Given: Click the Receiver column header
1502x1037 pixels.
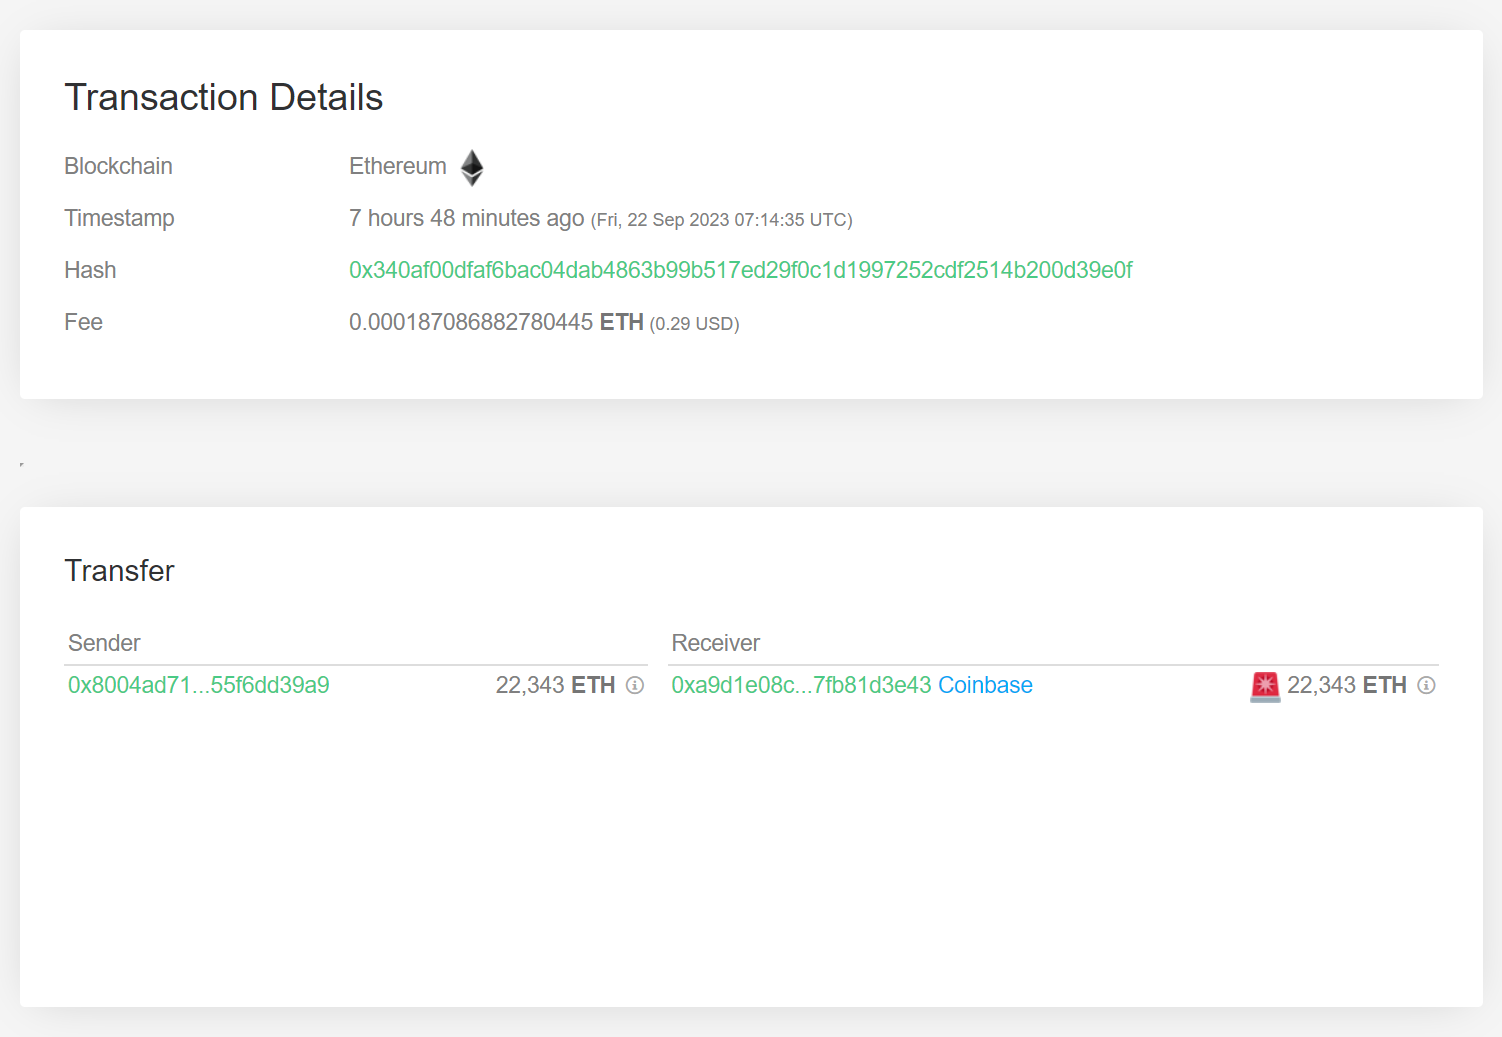Looking at the screenshot, I should pos(715,643).
